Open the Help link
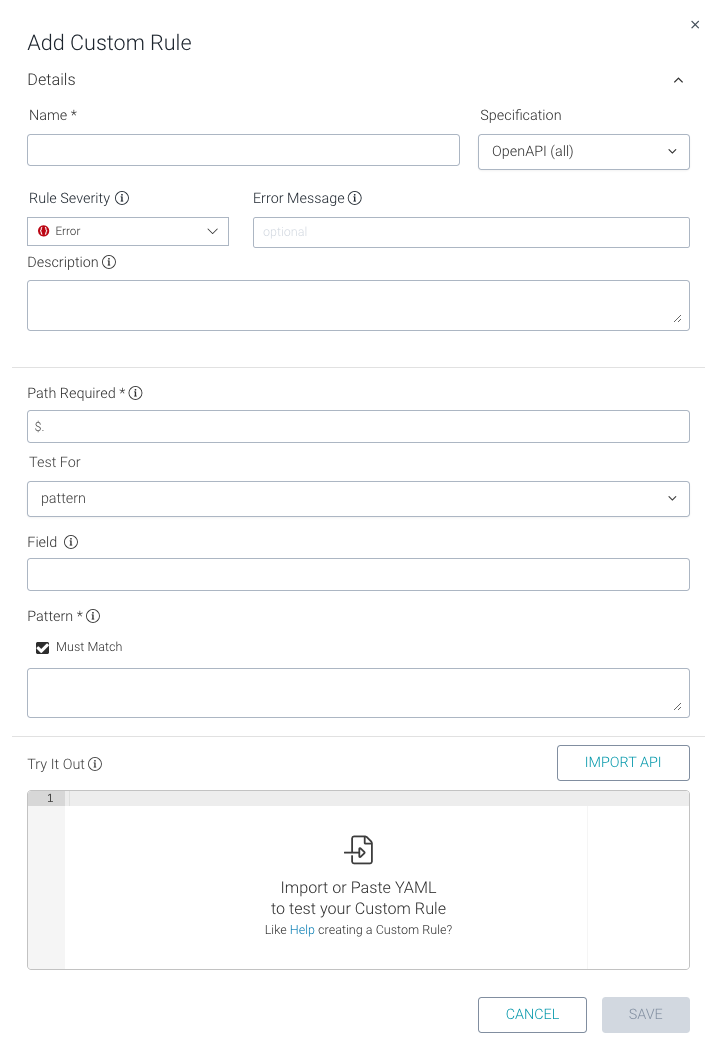Viewport: 717px width, 1060px height. tap(302, 930)
